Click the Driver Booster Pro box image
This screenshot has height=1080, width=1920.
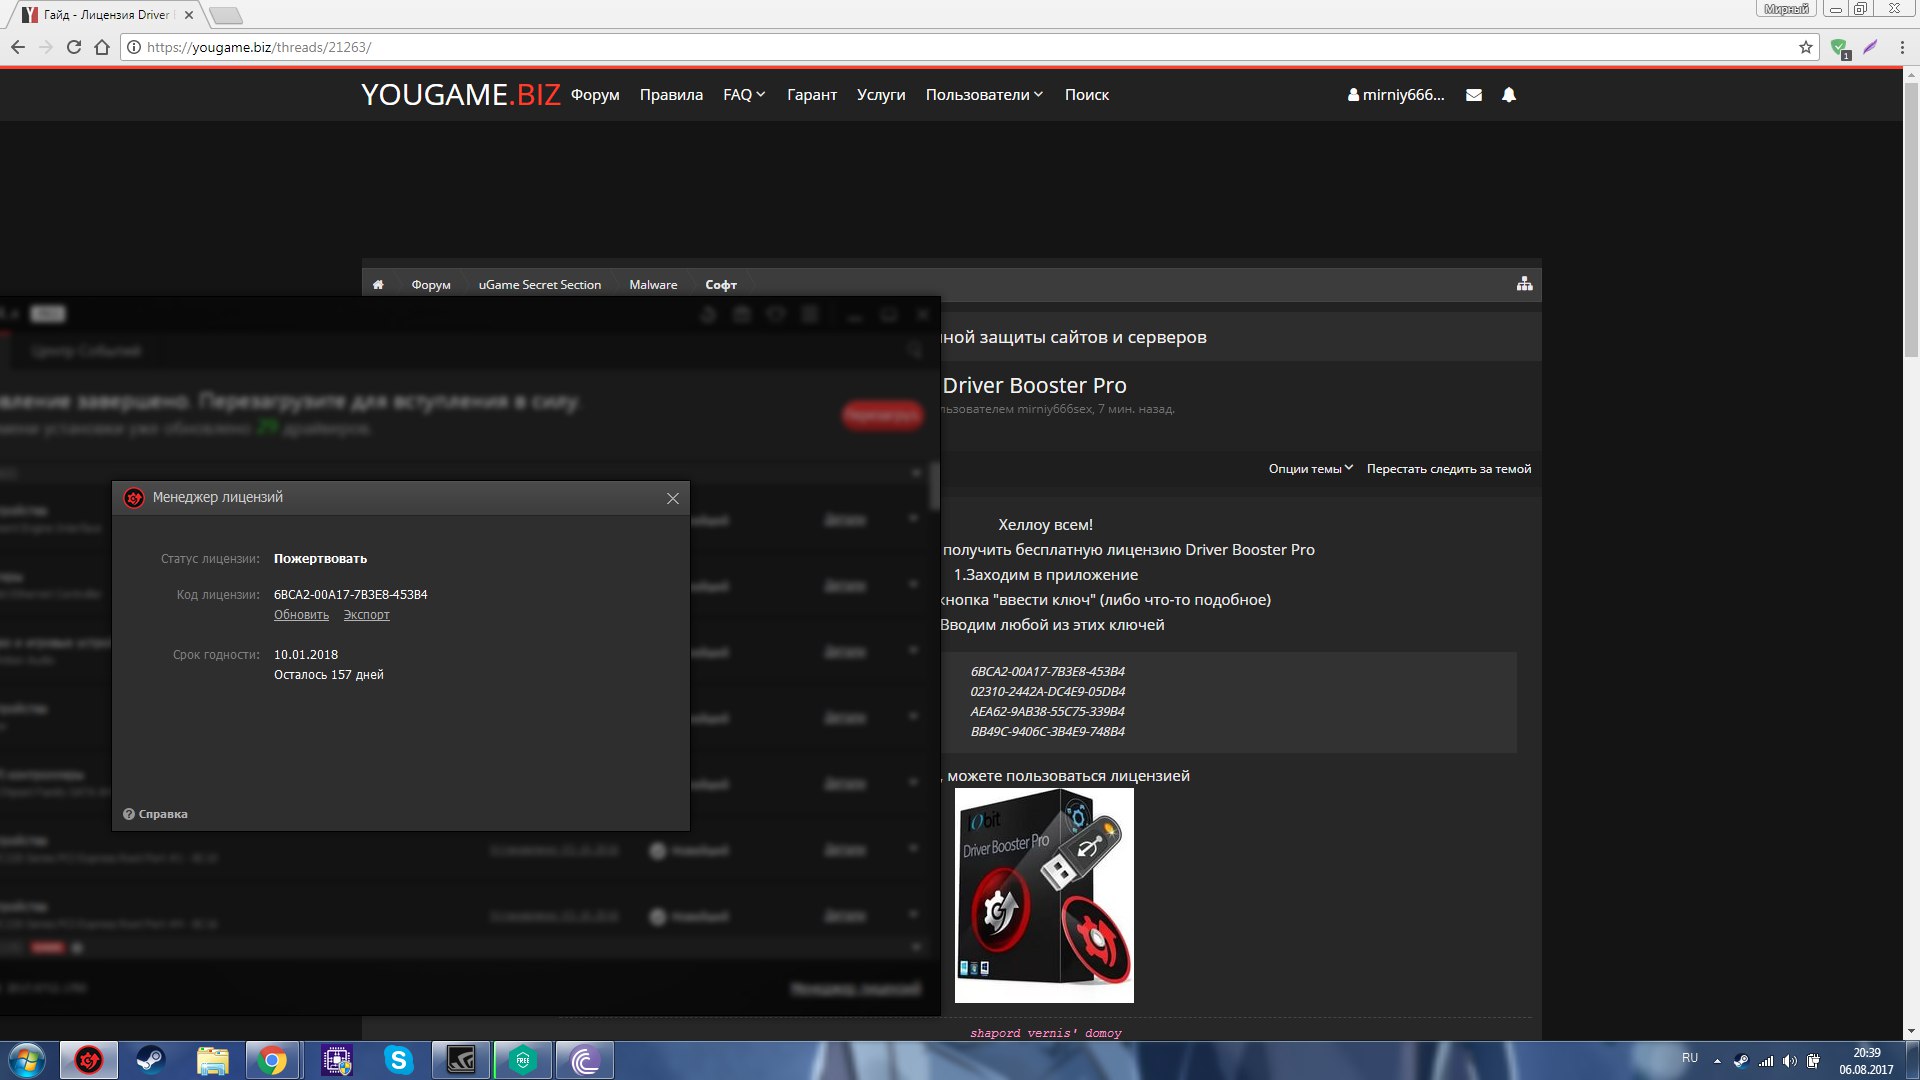point(1044,895)
